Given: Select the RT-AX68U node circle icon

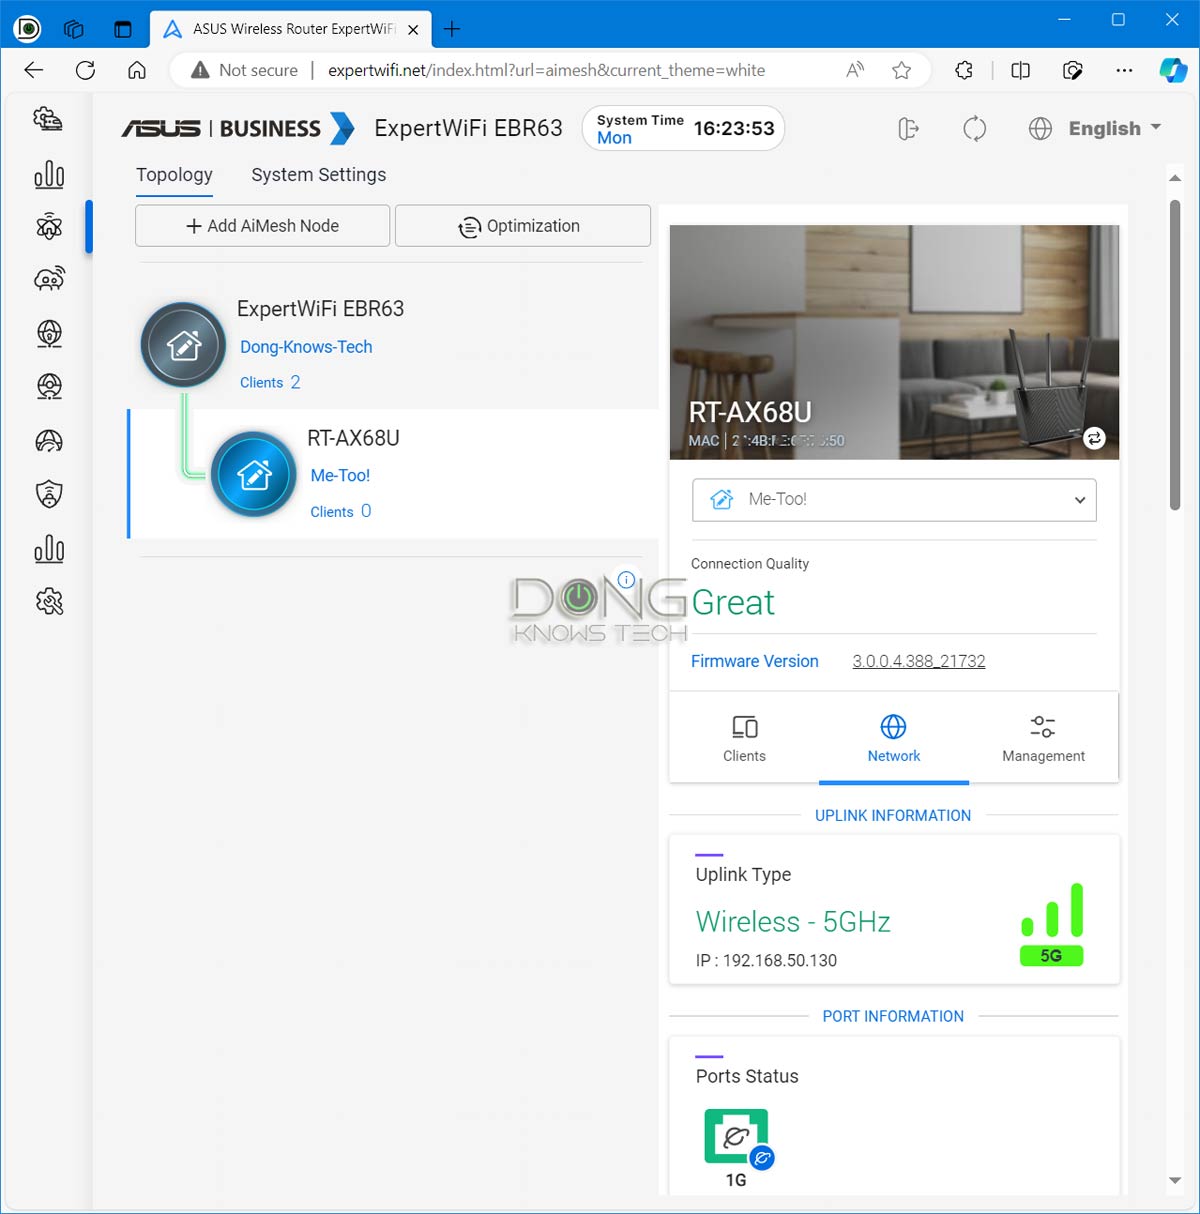Looking at the screenshot, I should [x=253, y=474].
